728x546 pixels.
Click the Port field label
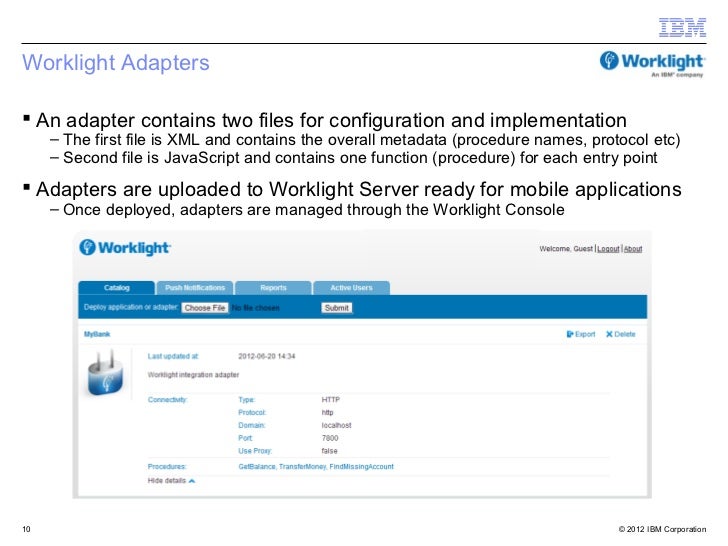(246, 438)
